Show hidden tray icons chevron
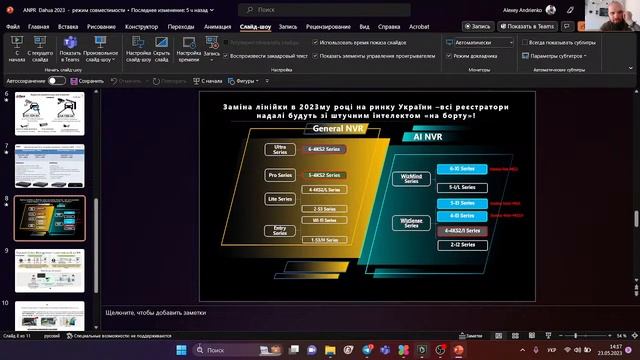This screenshot has width=640, height=360. click(x=522, y=350)
